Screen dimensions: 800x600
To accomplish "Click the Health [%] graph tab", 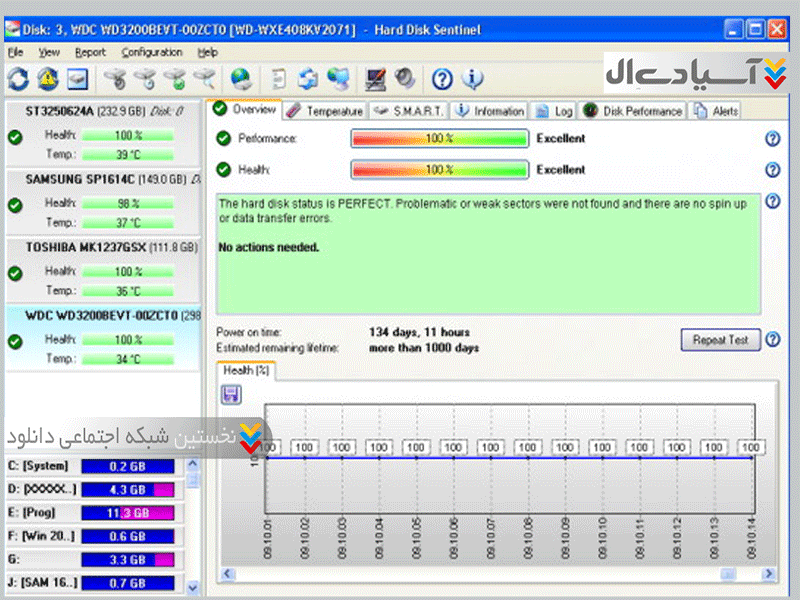I will tap(246, 371).
